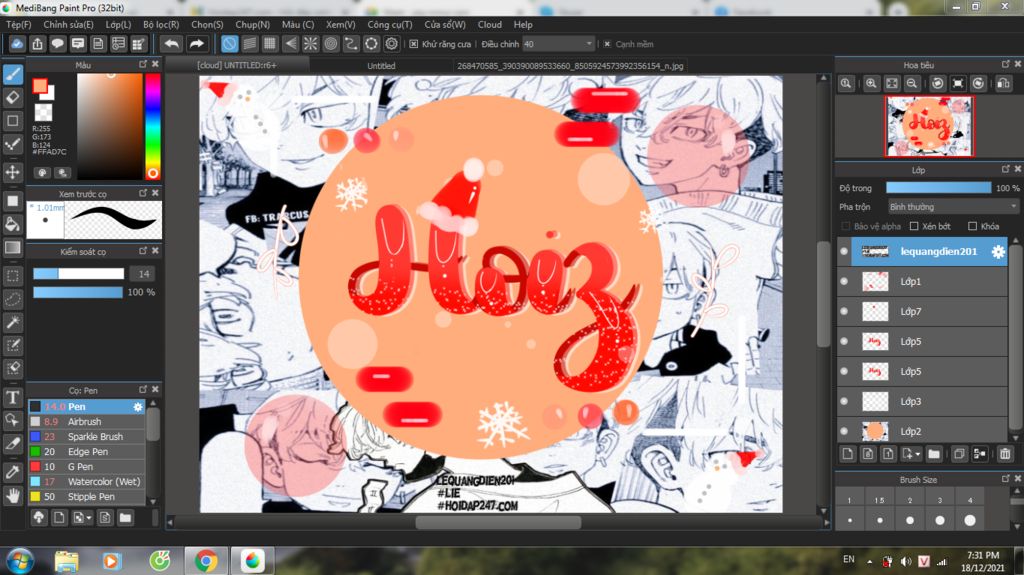Switch to the [cloud] UNTITLED:r6+ tab

pos(236,65)
